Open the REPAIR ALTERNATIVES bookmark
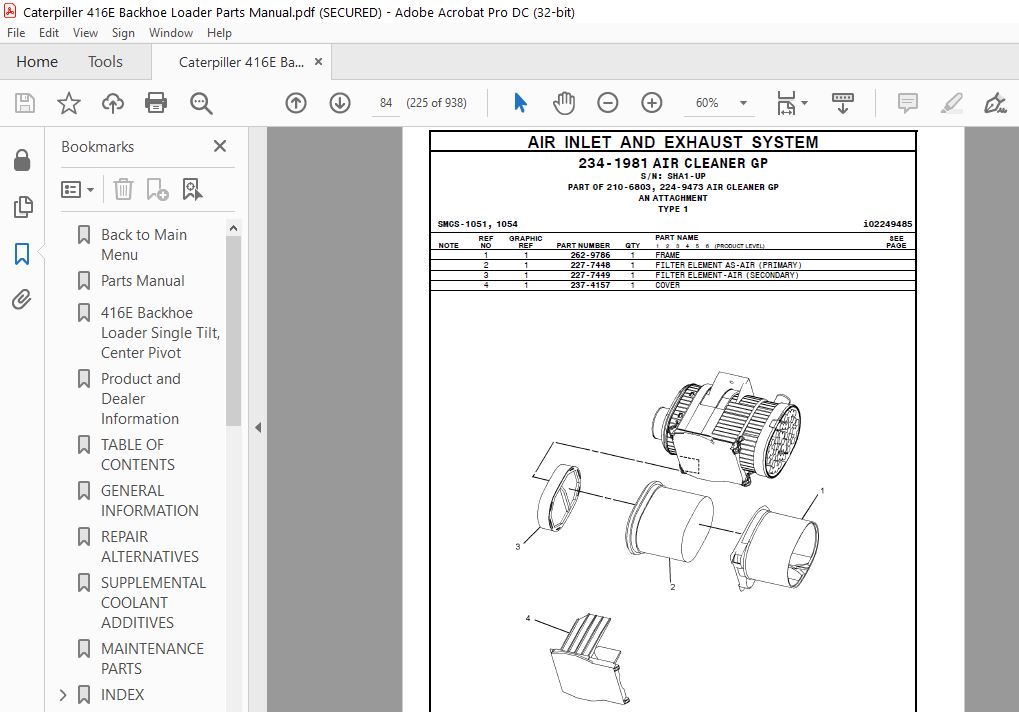Image resolution: width=1019 pixels, height=712 pixels. tap(149, 546)
